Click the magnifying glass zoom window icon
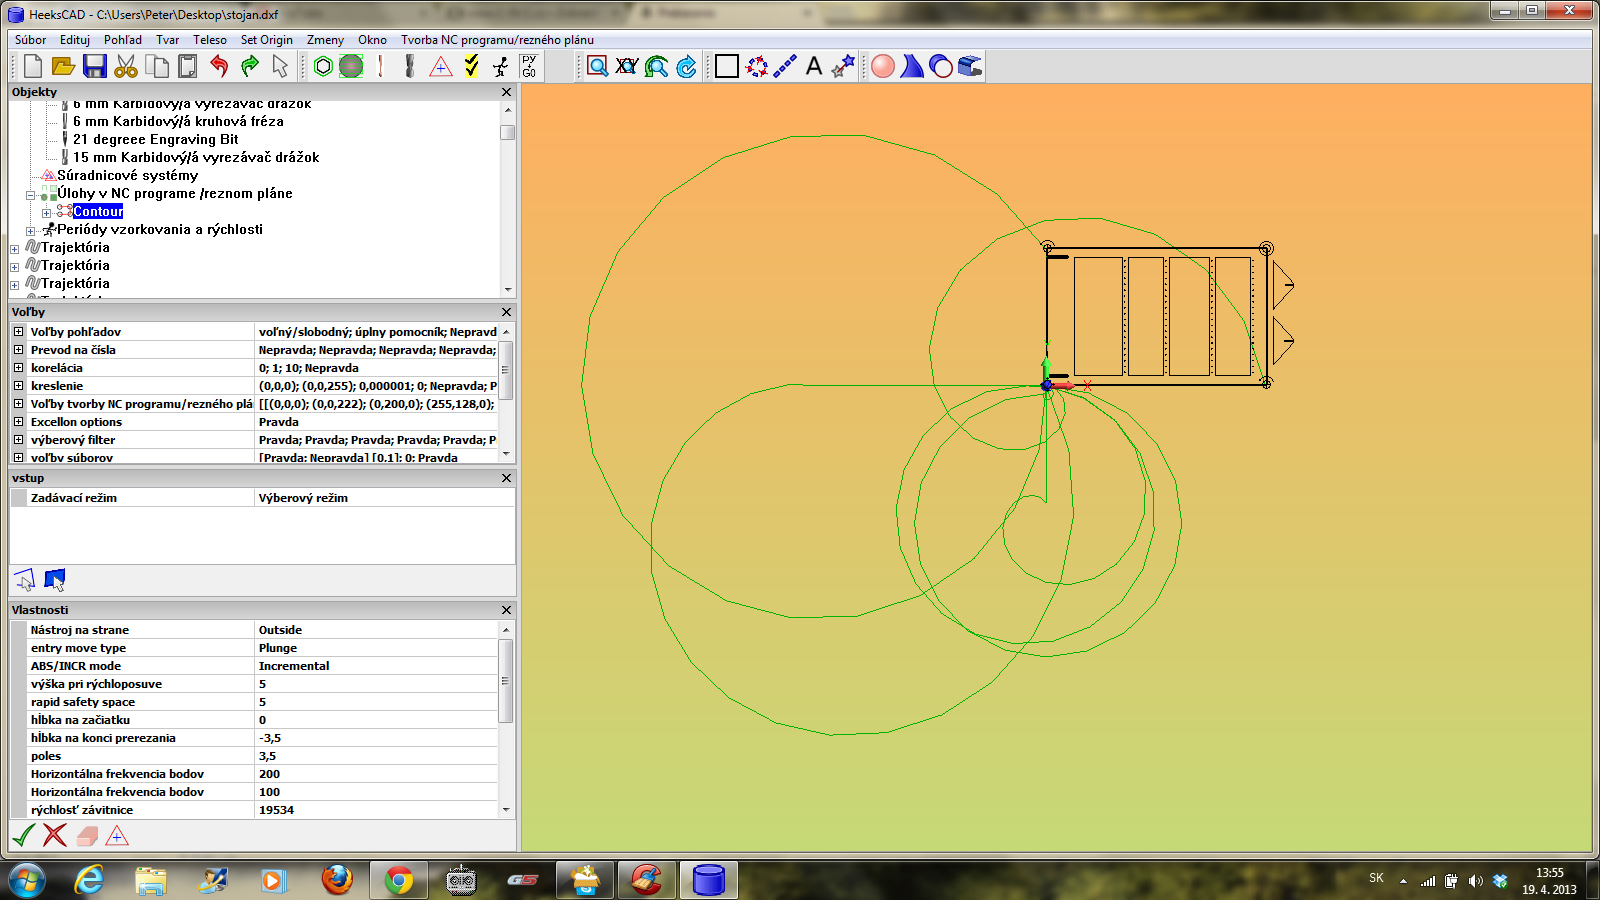Screen dimensions: 1600x900 click(597, 66)
